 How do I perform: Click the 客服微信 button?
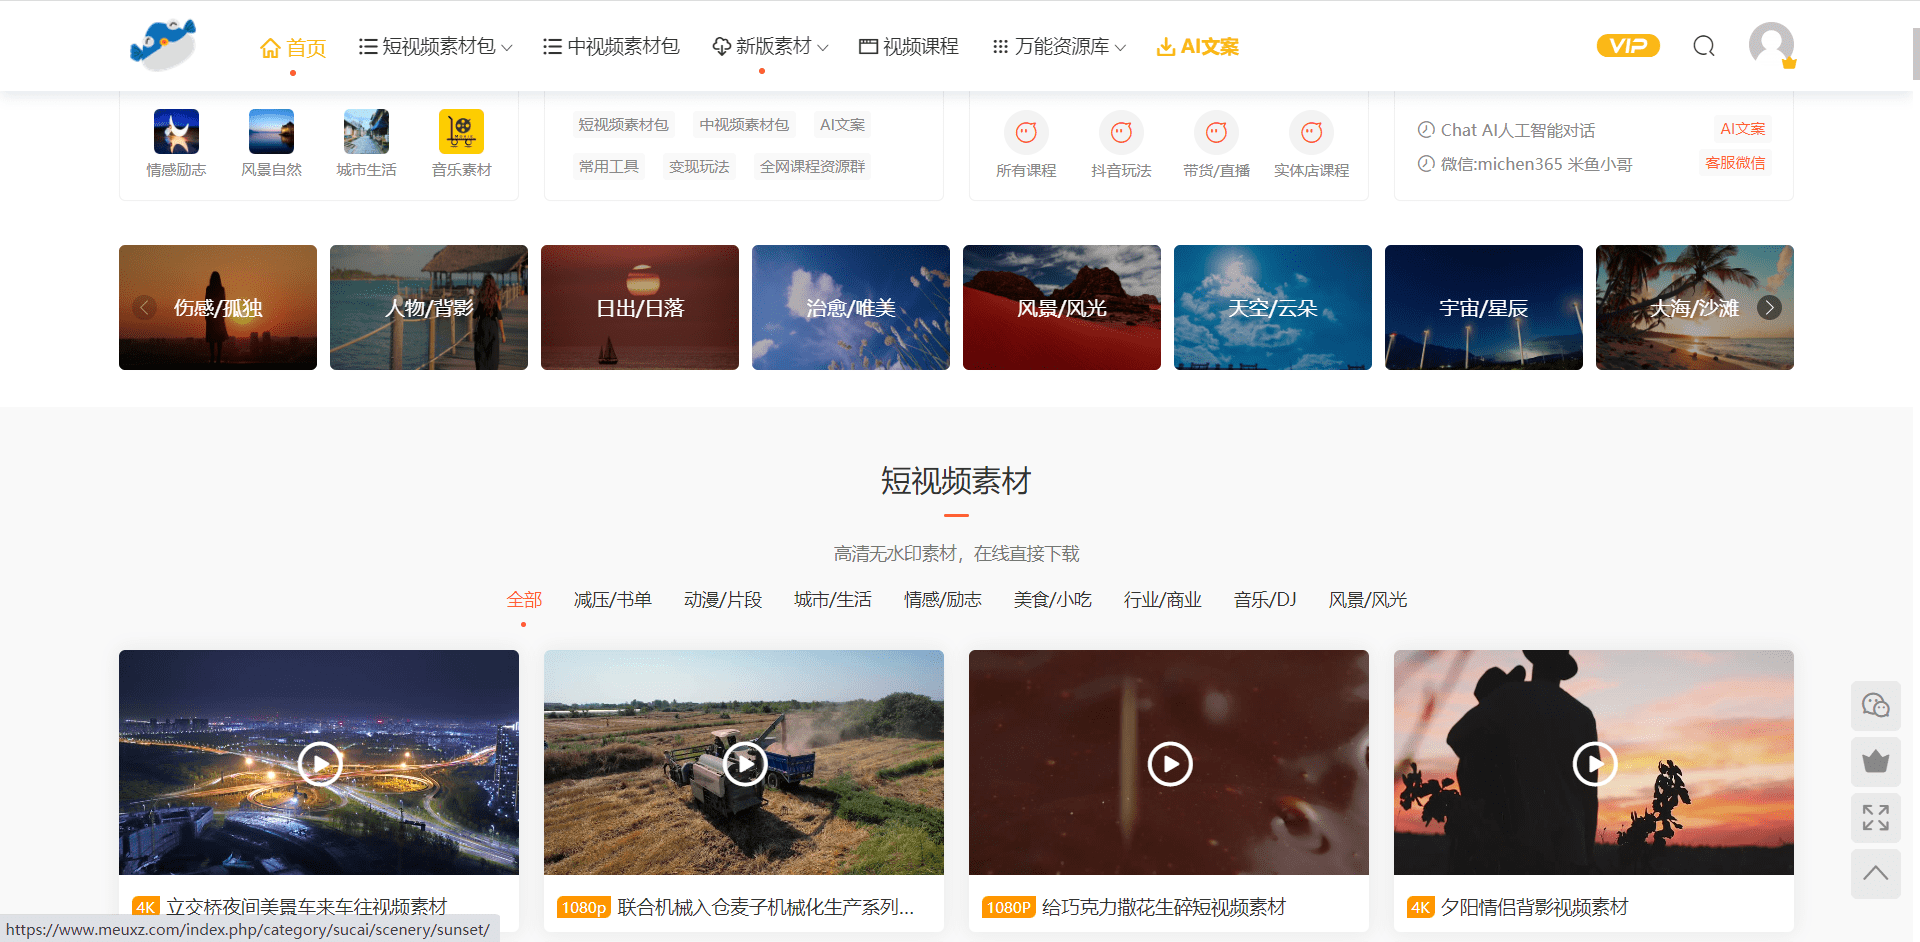1735,163
